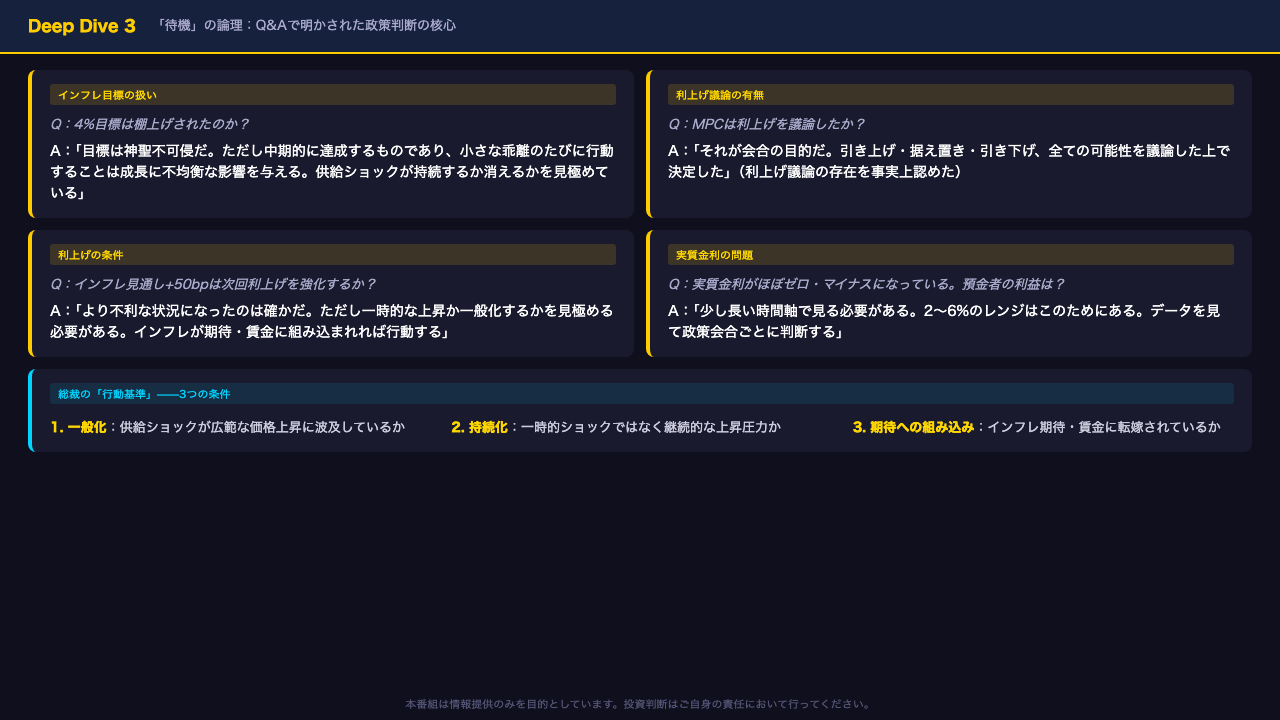Click question 'Q：4%目標は棚上げされたのか？'
Screen dimensions: 1280x720
point(150,124)
